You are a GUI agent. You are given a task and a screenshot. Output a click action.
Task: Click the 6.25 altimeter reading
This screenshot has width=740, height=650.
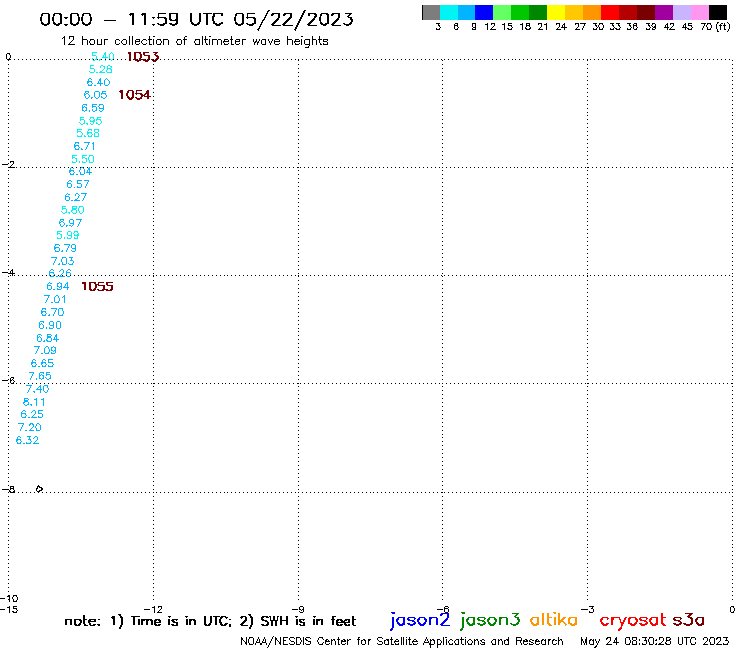click(x=32, y=414)
